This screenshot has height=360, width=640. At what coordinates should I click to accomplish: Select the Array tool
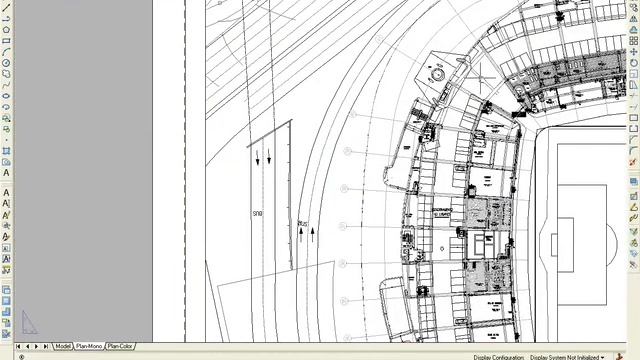click(x=633, y=40)
